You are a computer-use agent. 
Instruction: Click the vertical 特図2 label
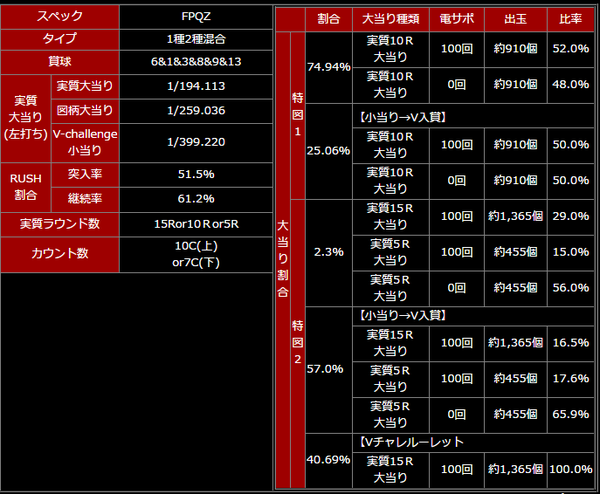point(298,343)
